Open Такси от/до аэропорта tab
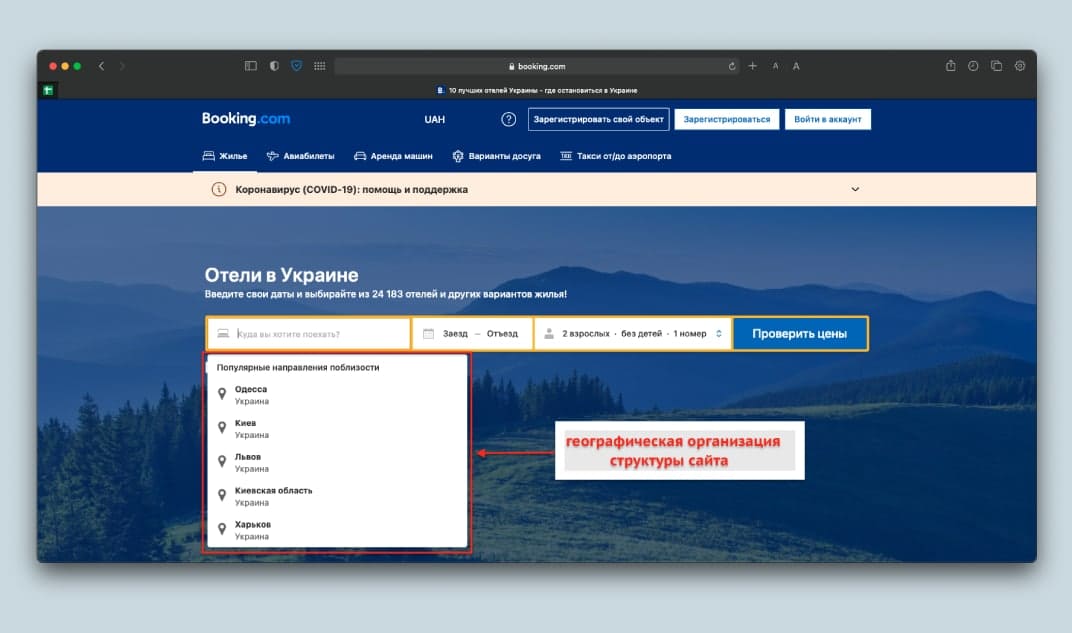Screen dimensions: 1072x633 pyautogui.click(x=615, y=157)
